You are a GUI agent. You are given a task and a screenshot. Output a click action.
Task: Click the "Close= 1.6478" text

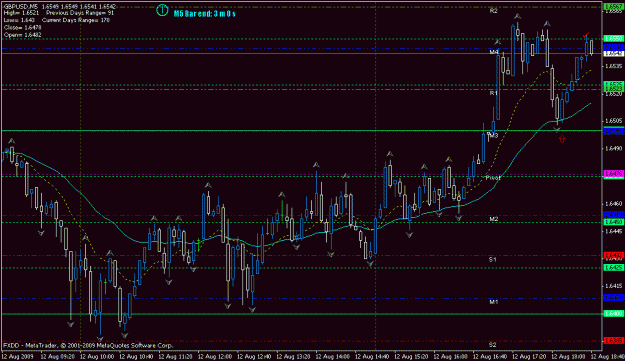23,27
